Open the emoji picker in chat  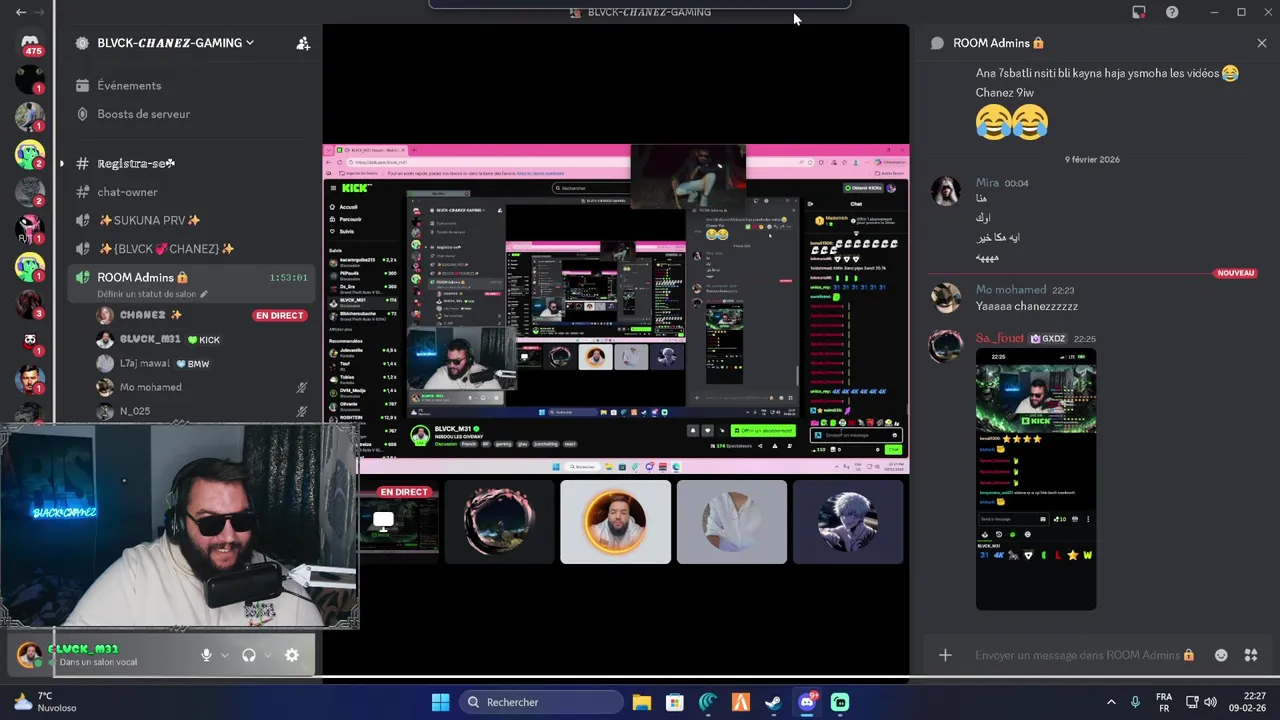[x=1221, y=655]
